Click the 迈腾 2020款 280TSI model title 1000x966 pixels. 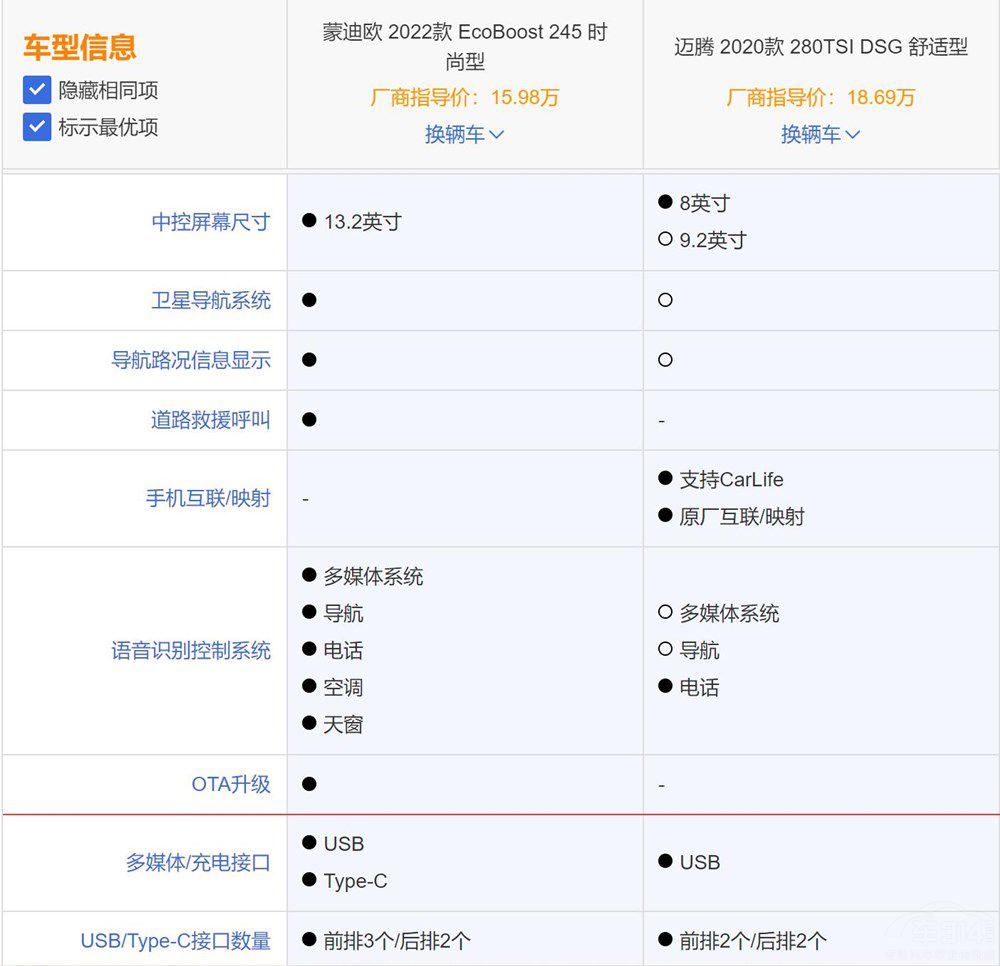[820, 47]
